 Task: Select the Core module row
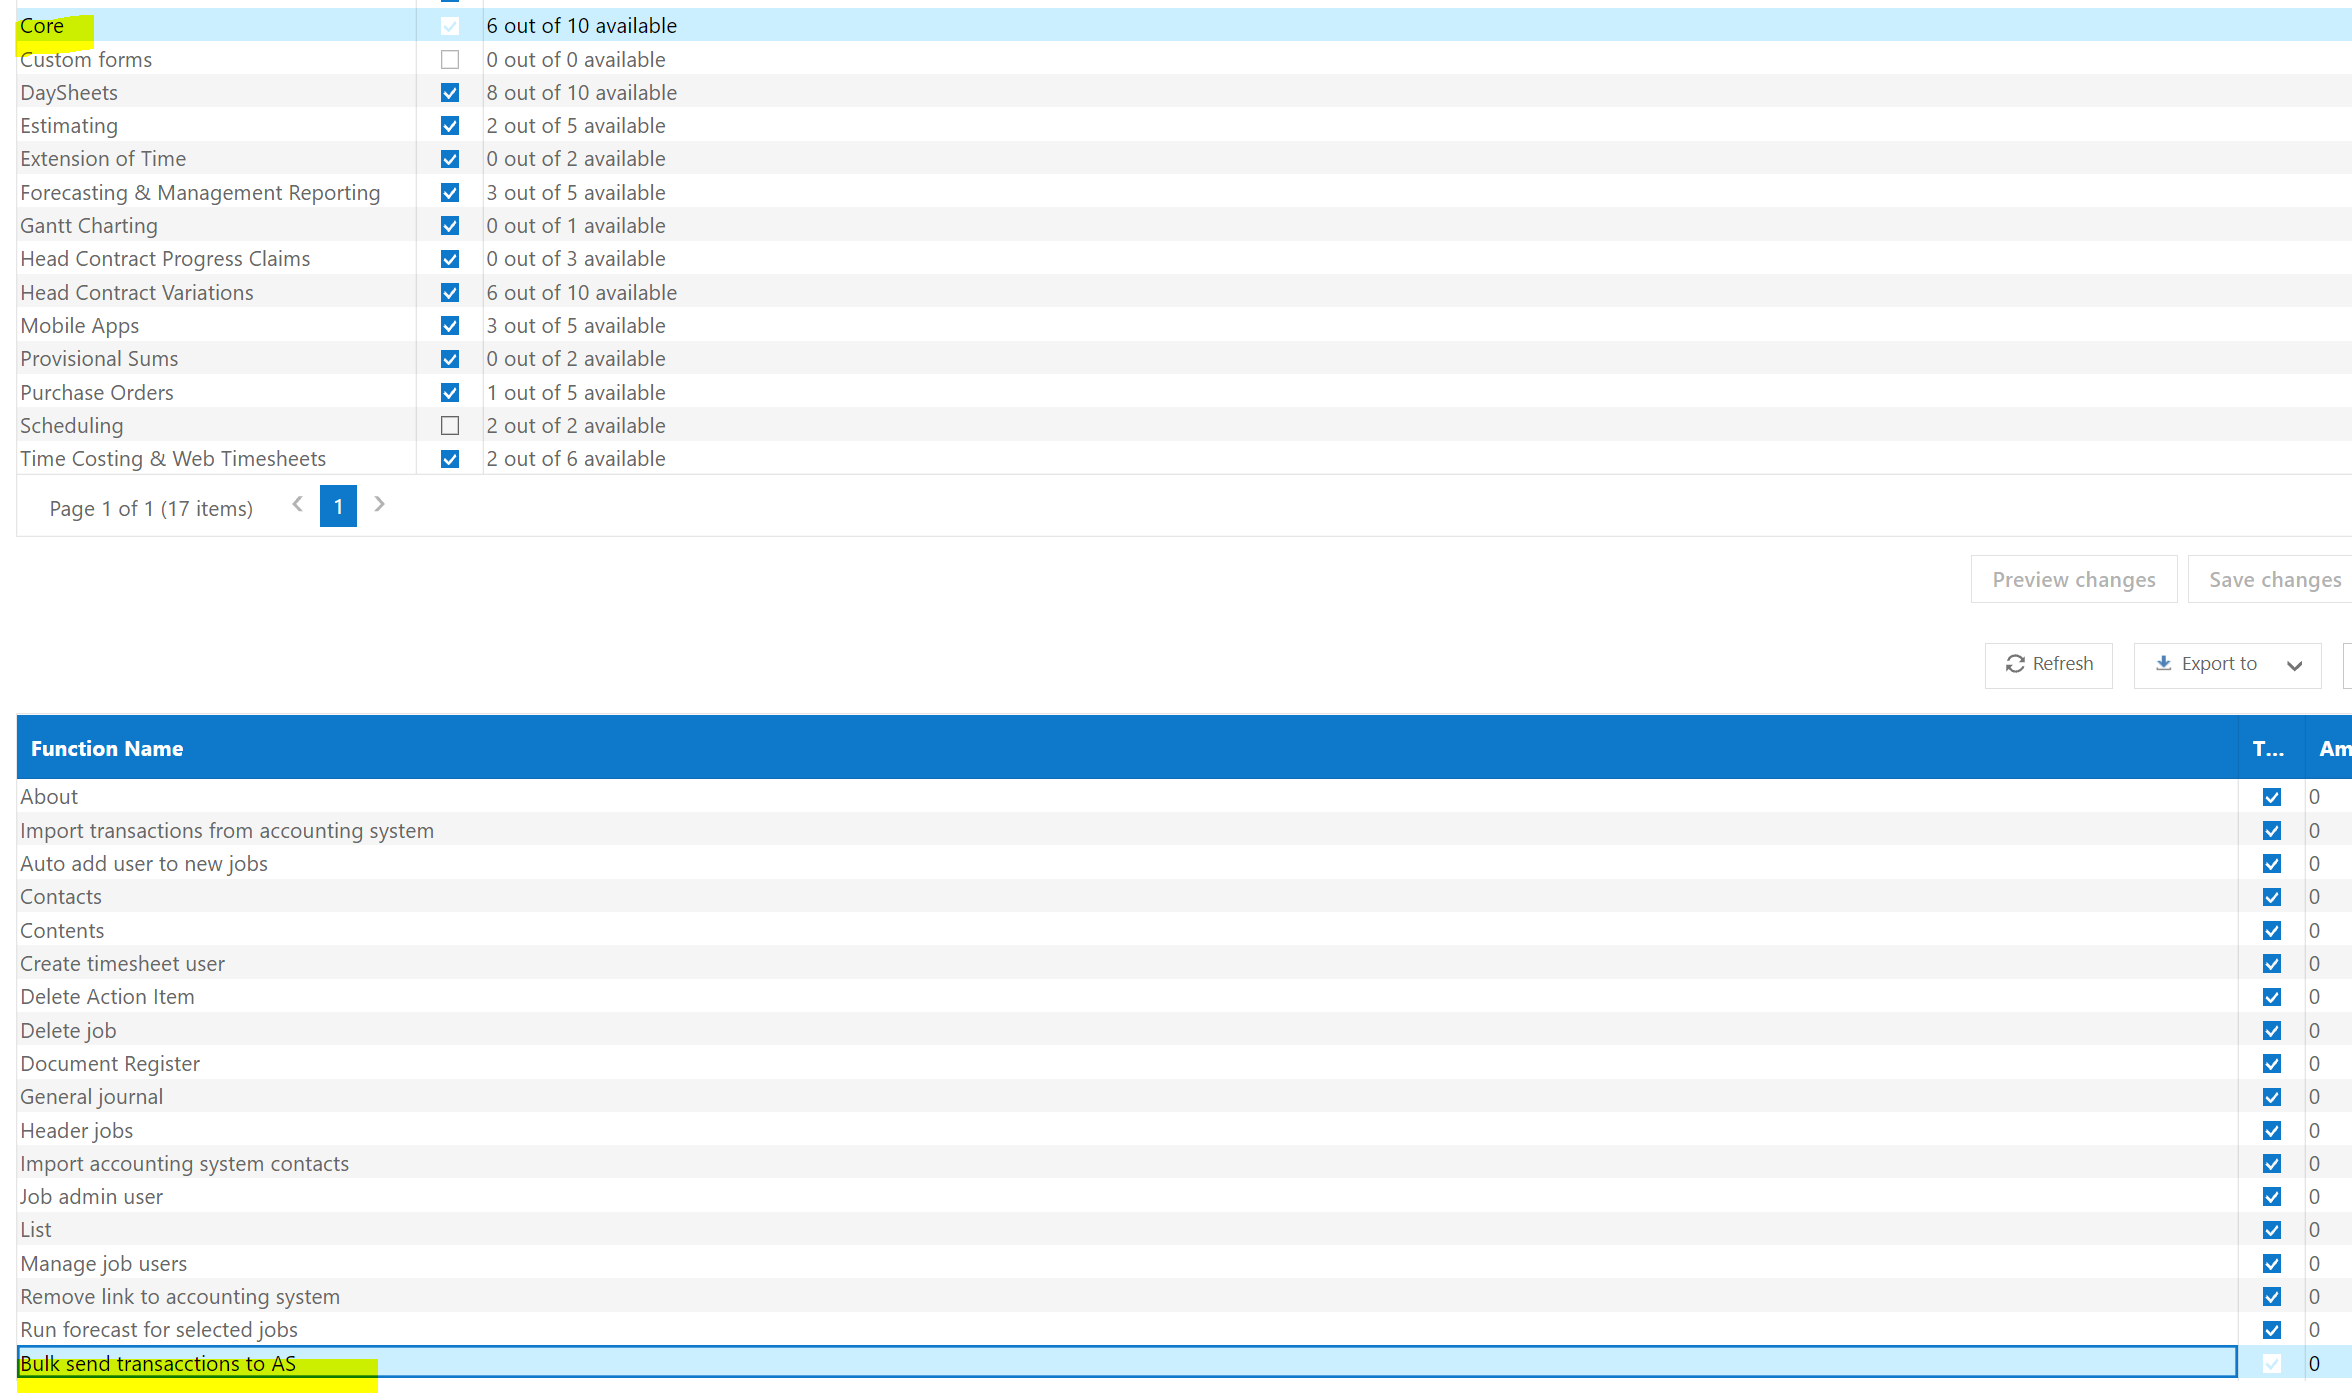point(42,26)
